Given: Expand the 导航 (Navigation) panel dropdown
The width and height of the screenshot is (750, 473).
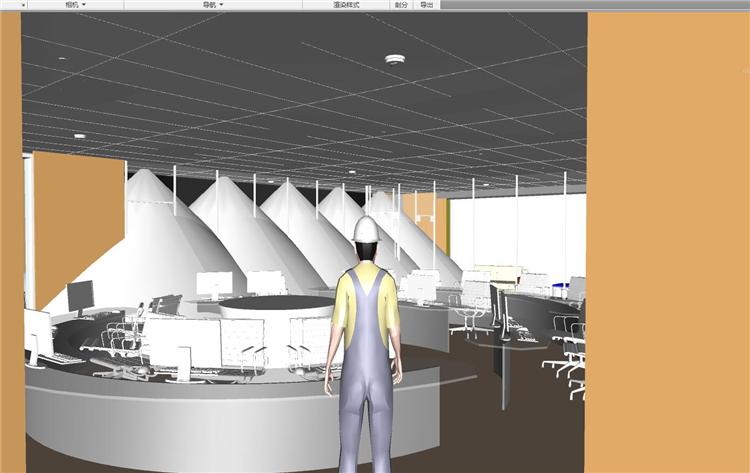Looking at the screenshot, I should click(213, 5).
